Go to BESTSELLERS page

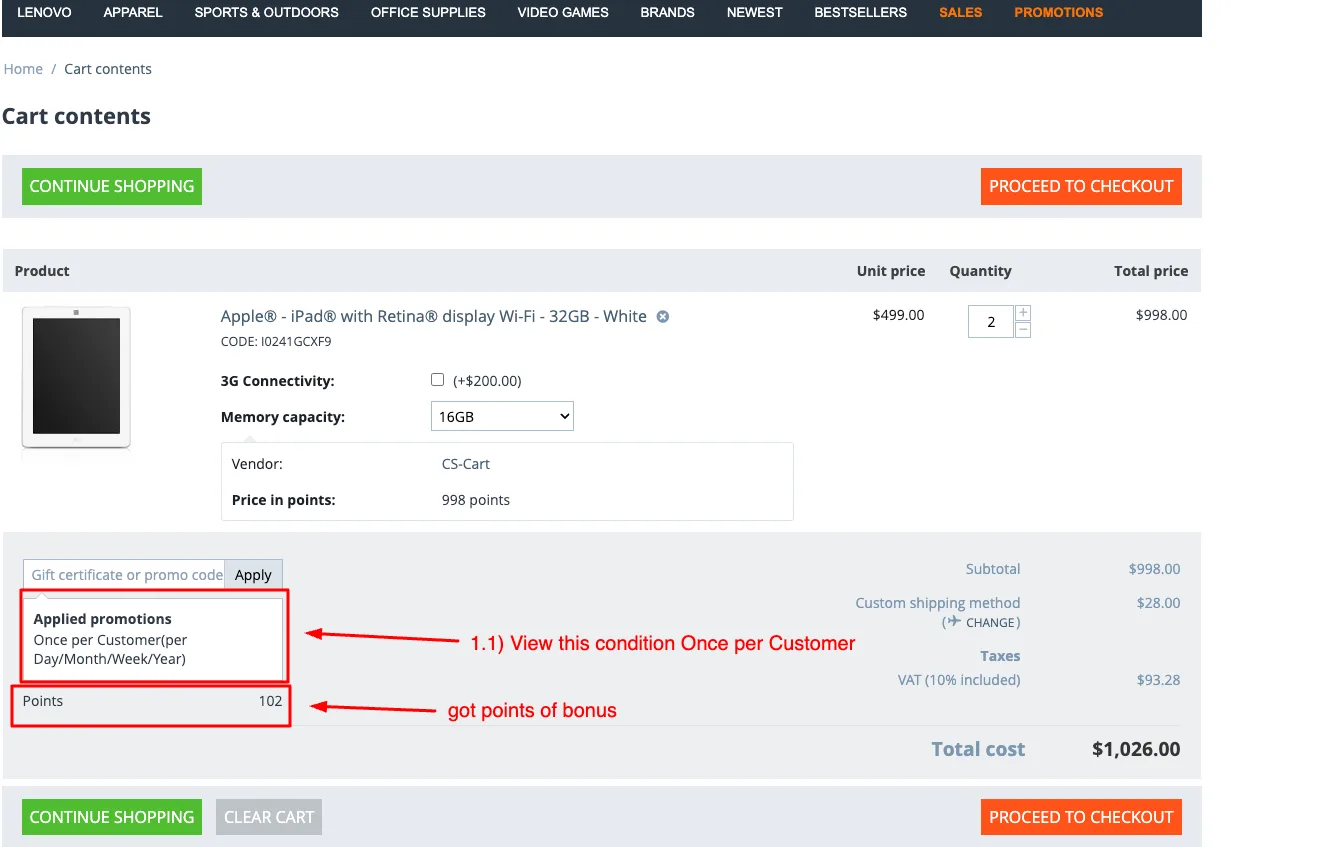pyautogui.click(x=861, y=13)
